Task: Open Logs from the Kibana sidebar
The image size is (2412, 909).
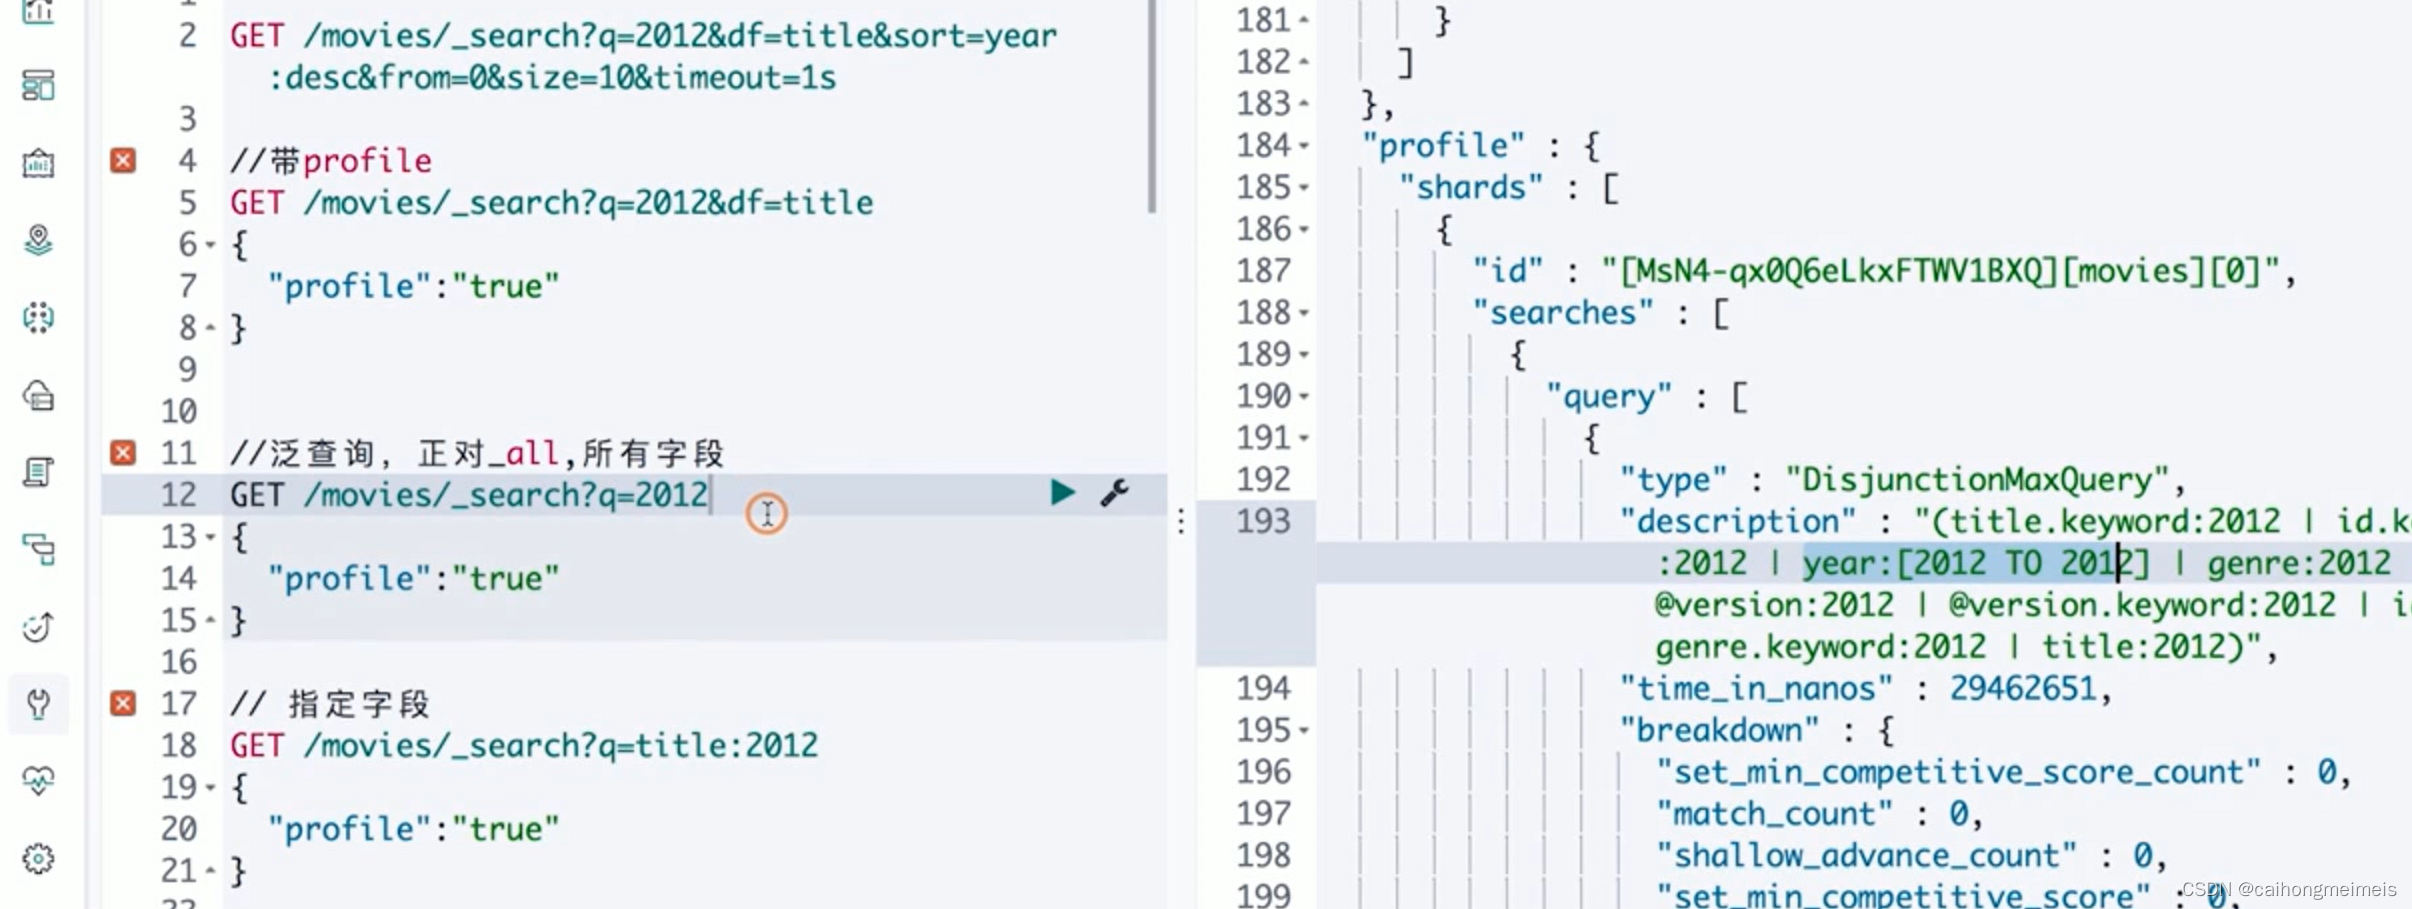Action: click(38, 472)
